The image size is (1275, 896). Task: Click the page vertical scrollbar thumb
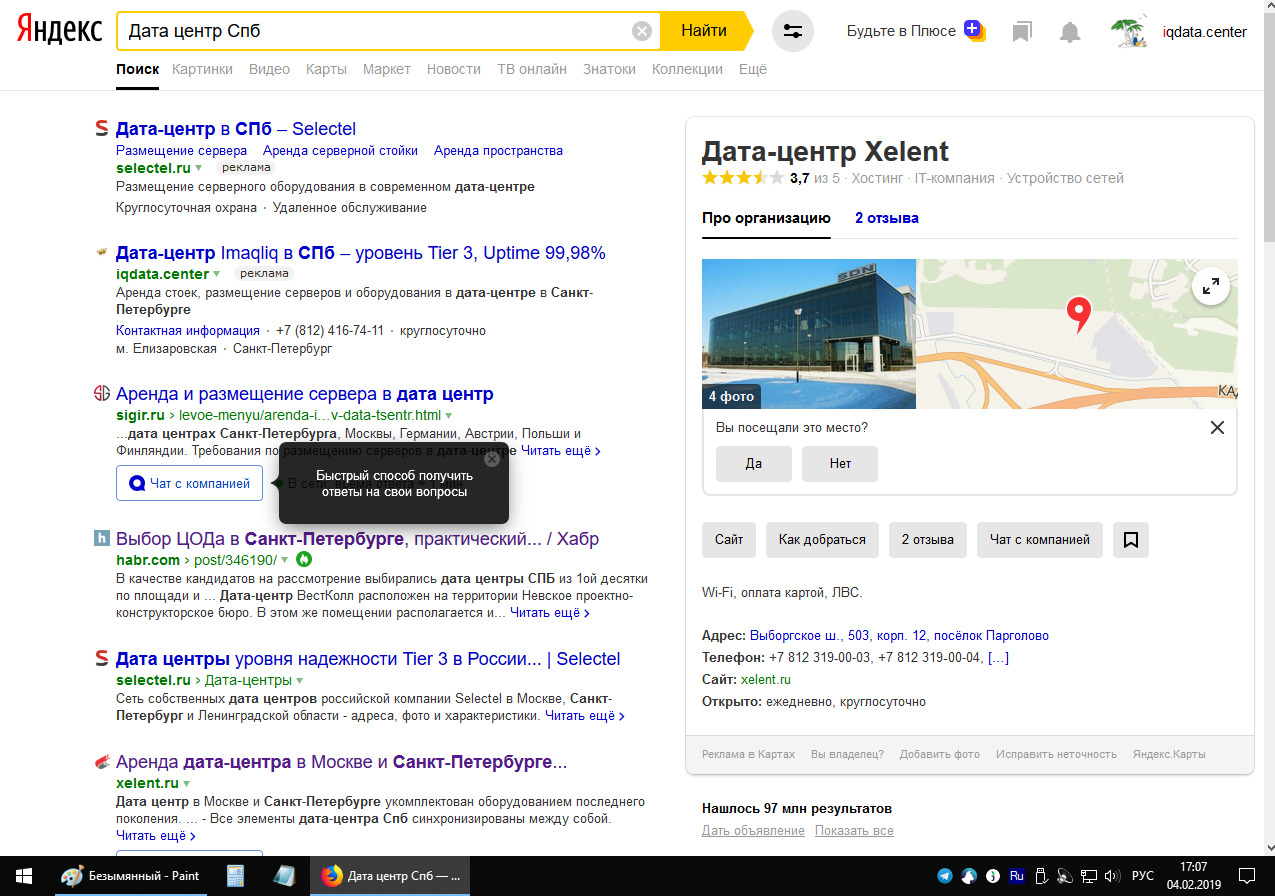pyautogui.click(x=1269, y=127)
